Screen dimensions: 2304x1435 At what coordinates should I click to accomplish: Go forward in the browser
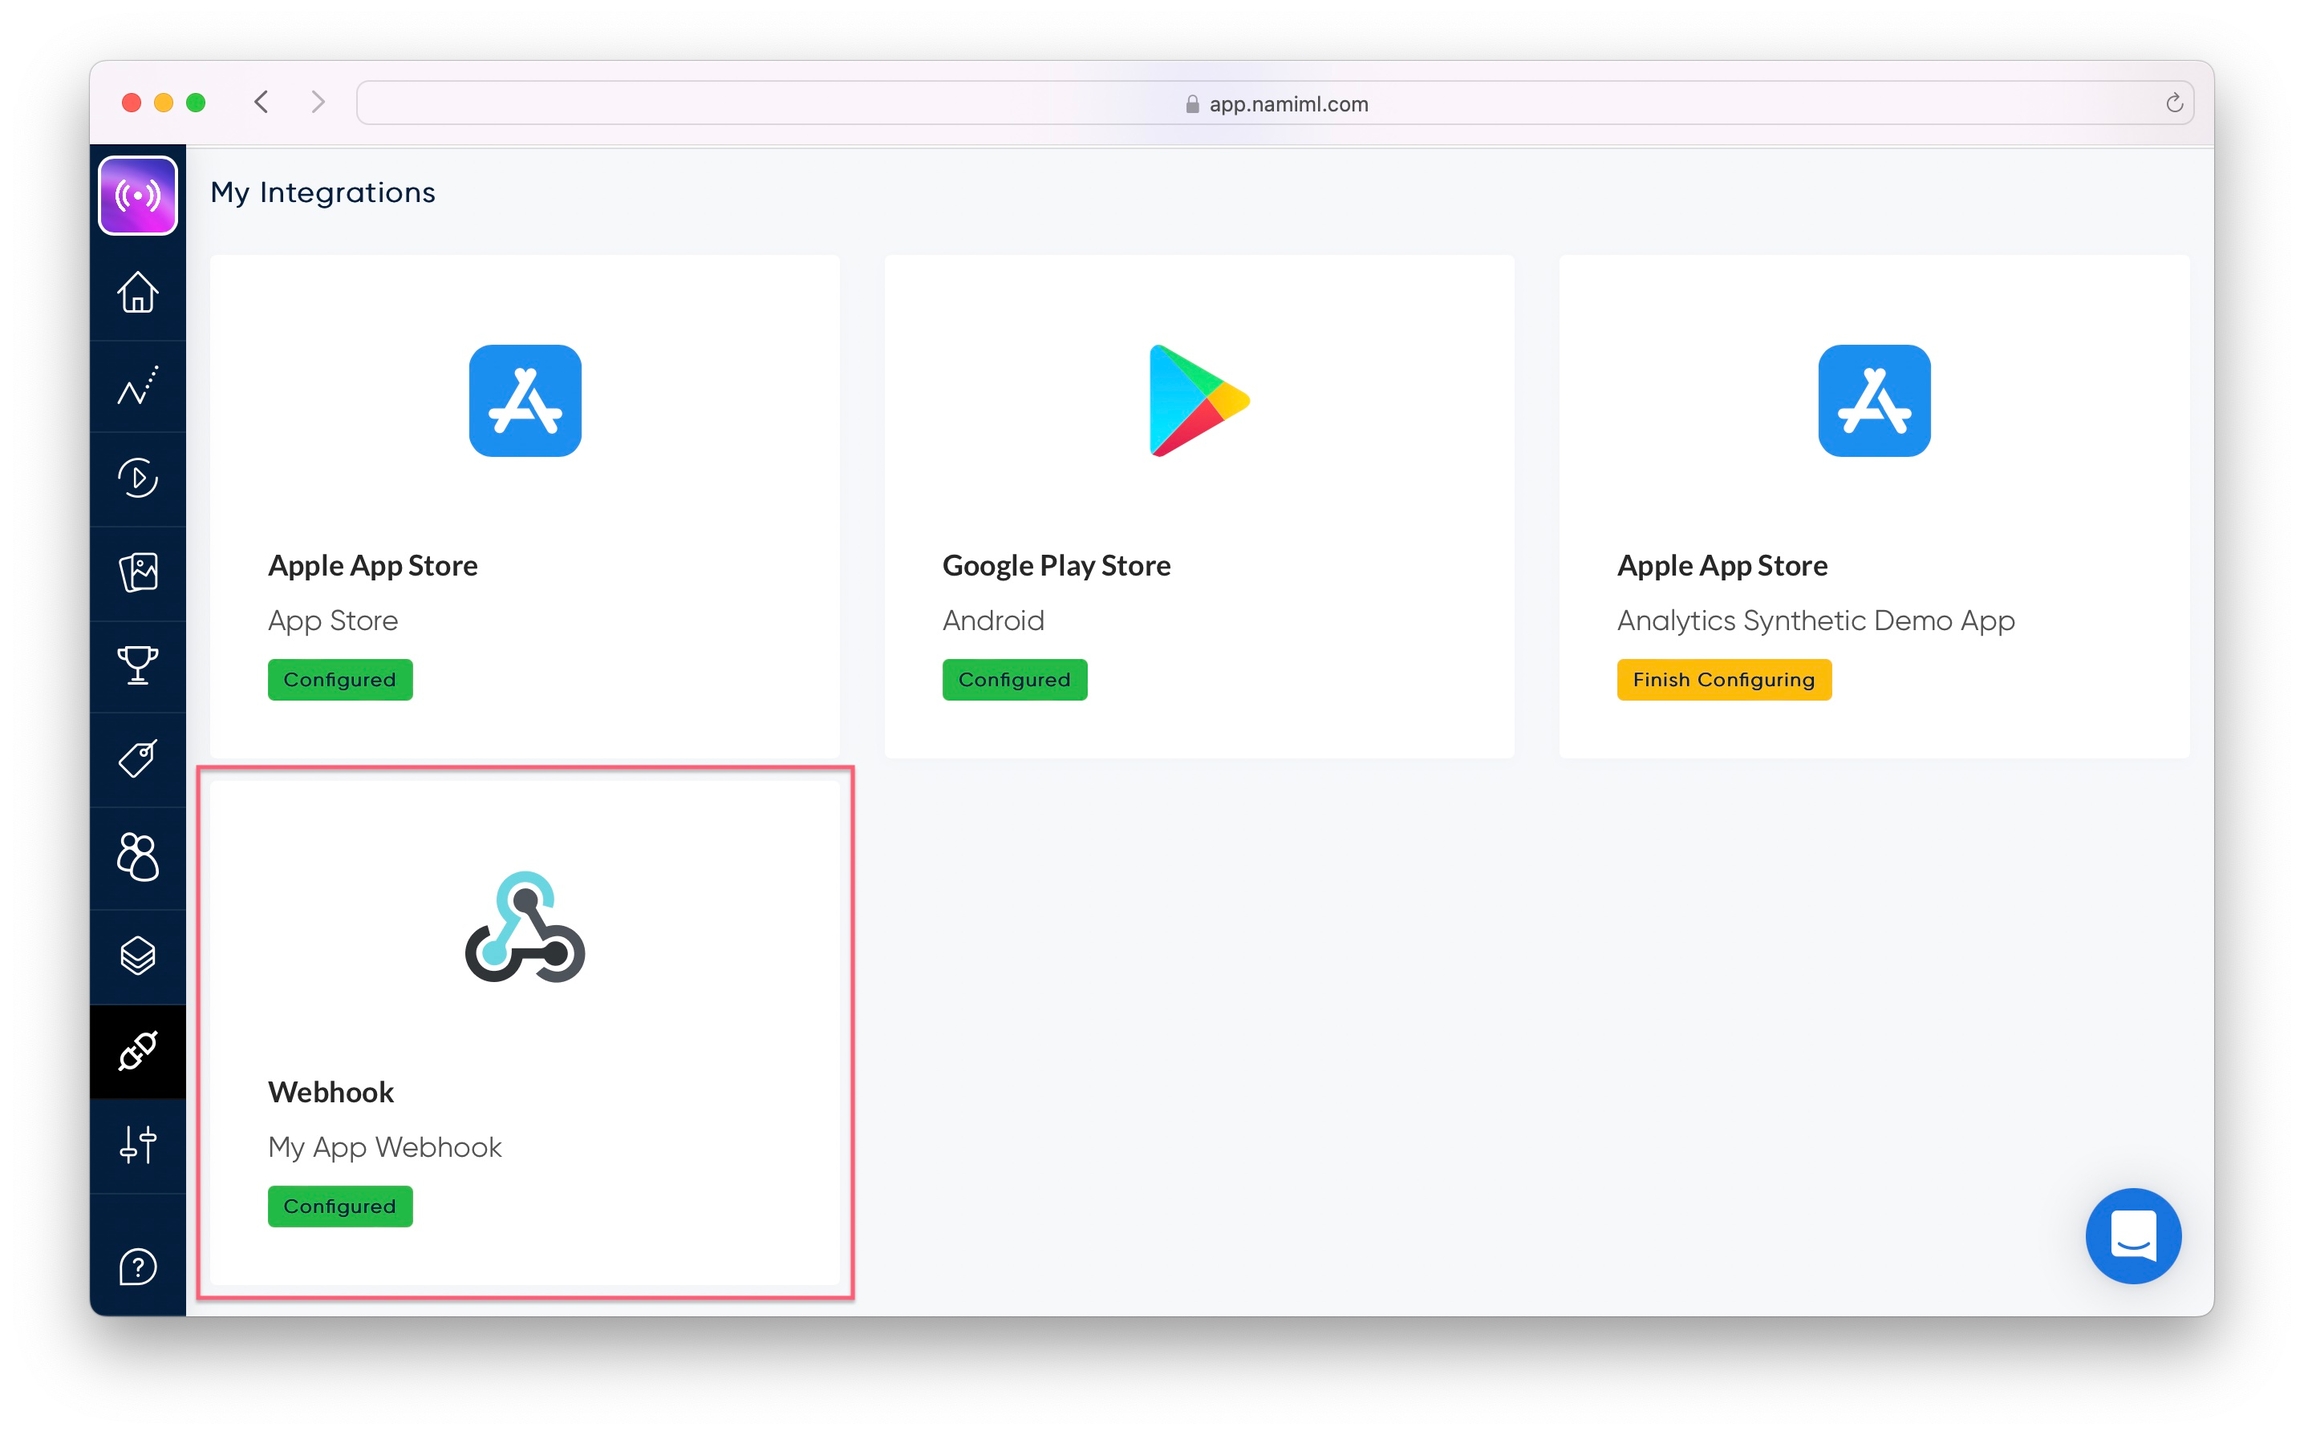click(318, 102)
